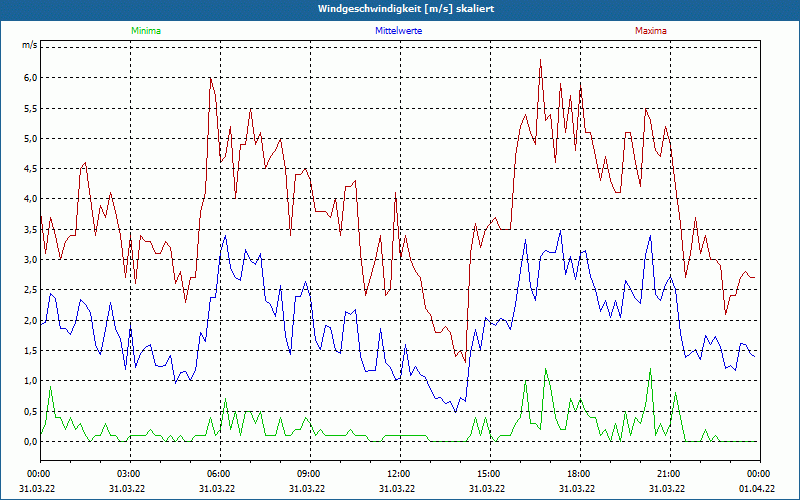Click the '3,5' y-axis value
The height and width of the screenshot is (500, 800).
tap(31, 230)
